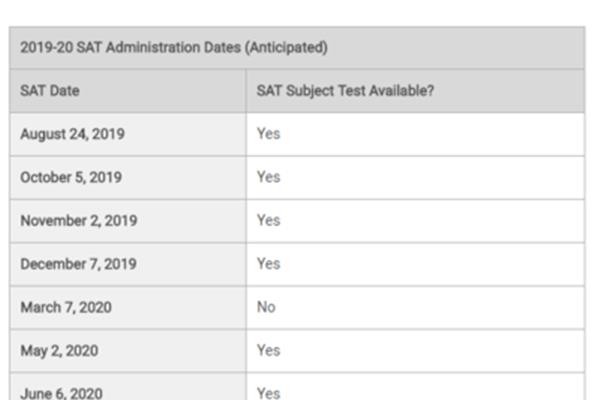Click '2019-20' in the table title
The height and width of the screenshot is (400, 600).
(46, 47)
